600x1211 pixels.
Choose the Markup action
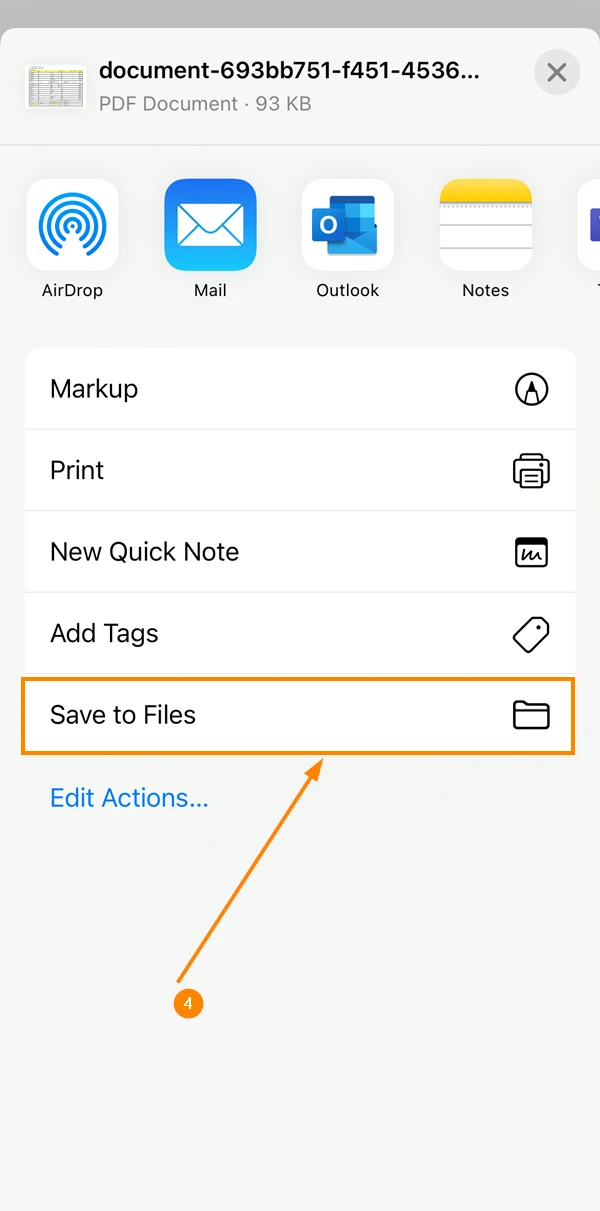click(x=300, y=389)
